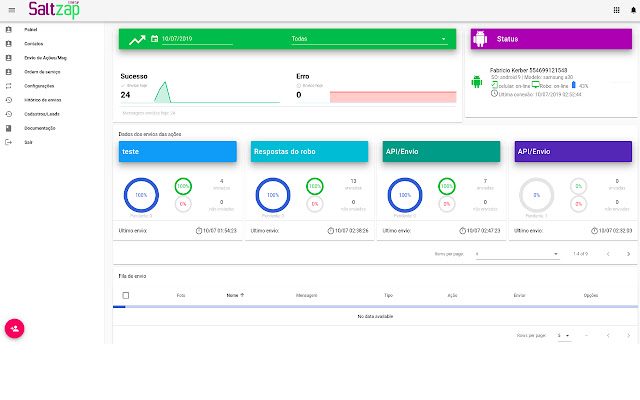Click the red Erro chart bar
The height and width of the screenshot is (400, 640).
pyautogui.click(x=393, y=97)
